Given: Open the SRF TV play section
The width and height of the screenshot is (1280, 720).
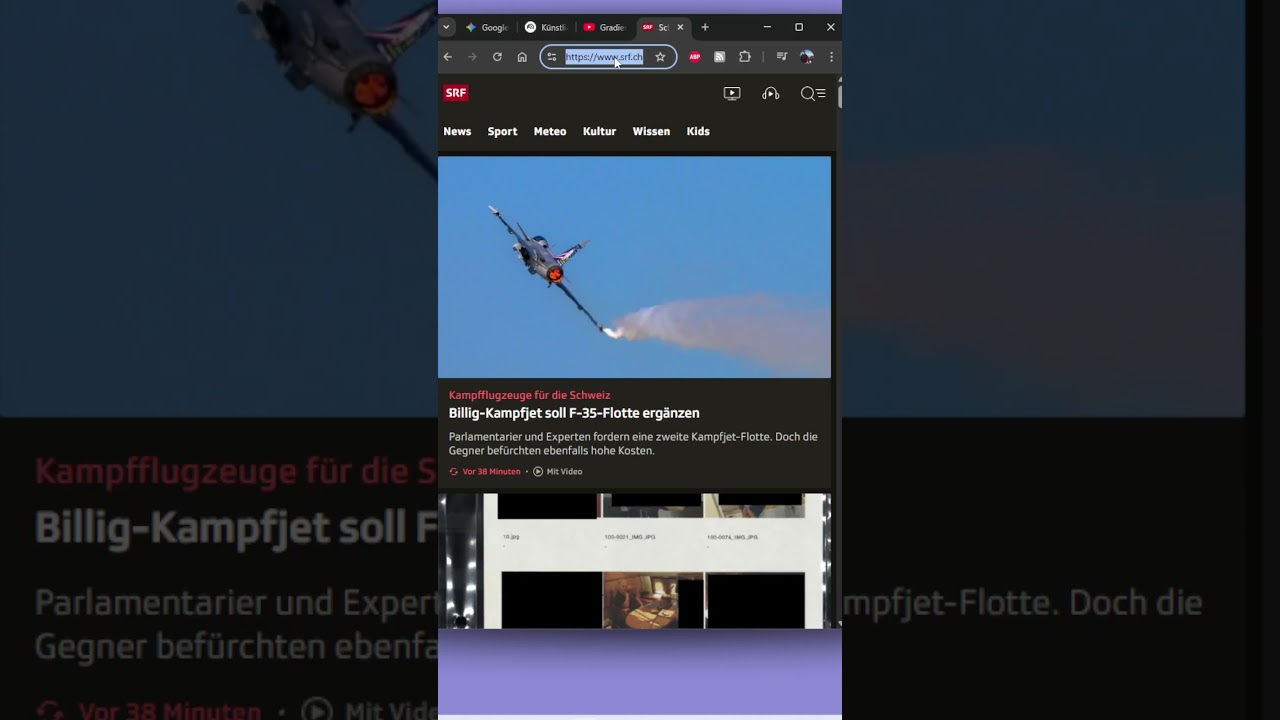Looking at the screenshot, I should tap(732, 93).
